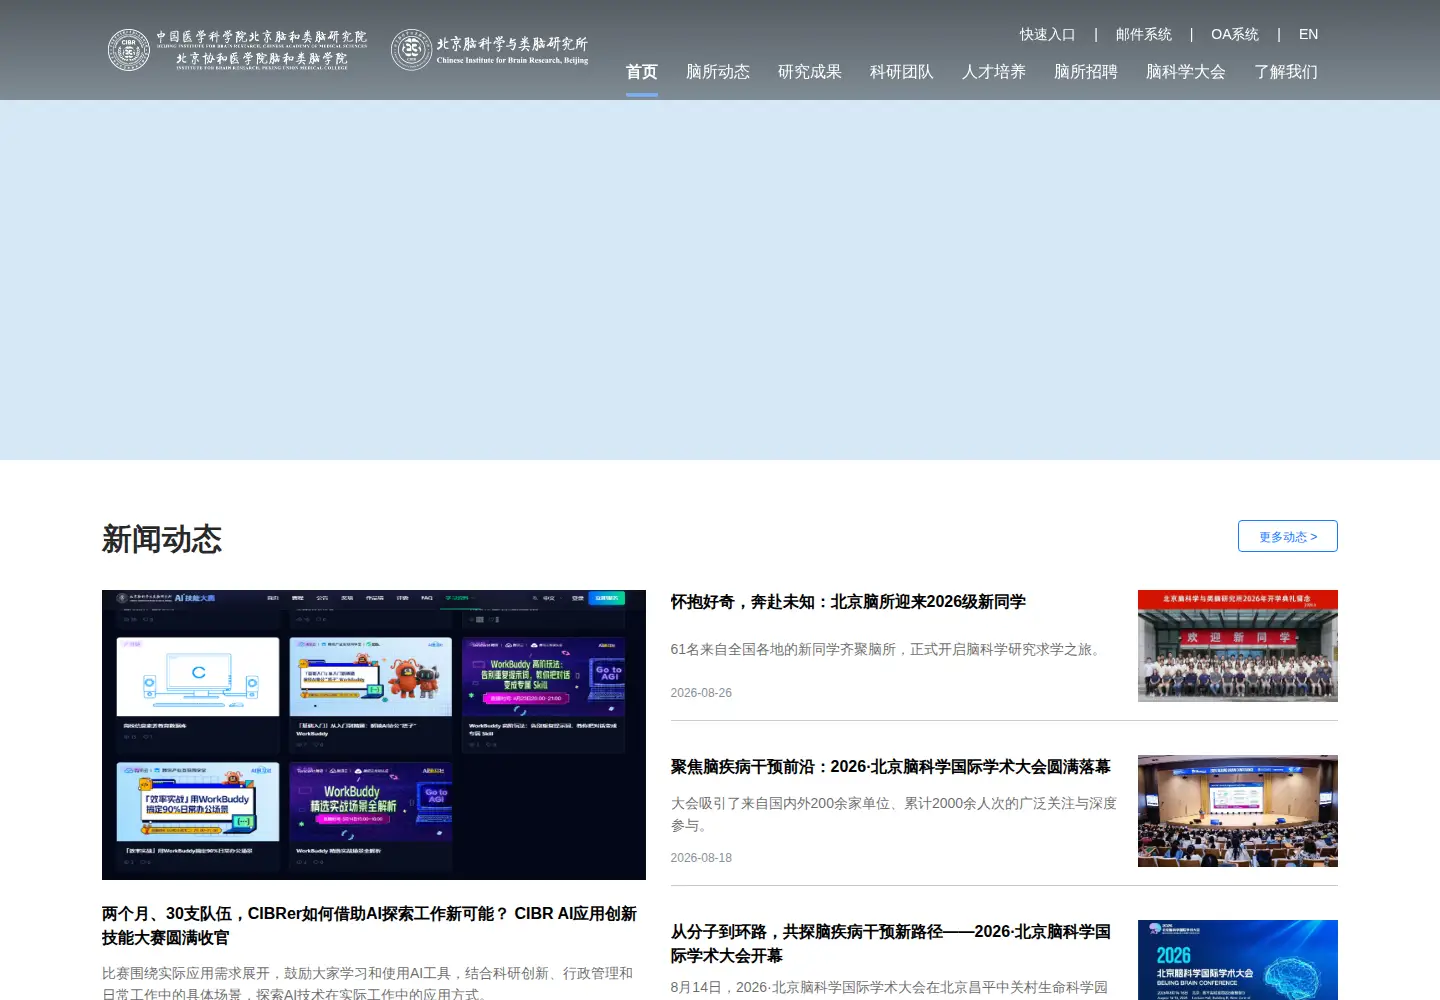Viewport: 1440px width, 1000px height.
Task: Click the Chinese Institute for Brain Research logo
Action: coord(489,50)
